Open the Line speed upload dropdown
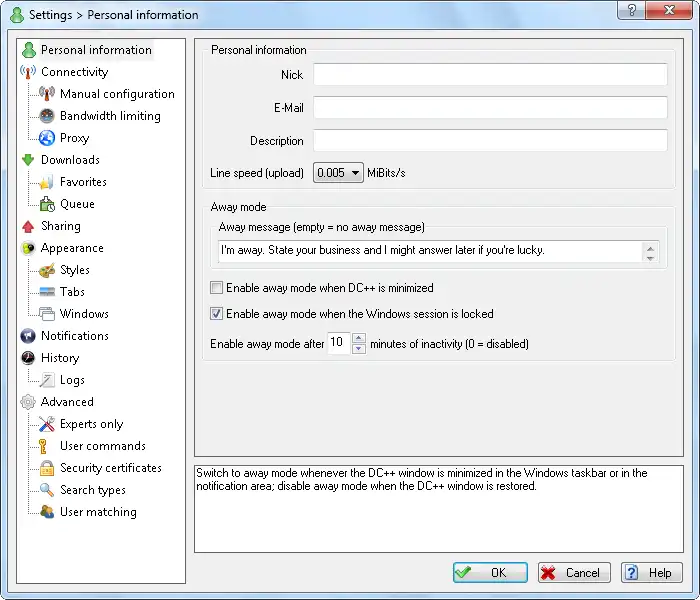Viewport: 700px width, 600px height. tap(338, 172)
